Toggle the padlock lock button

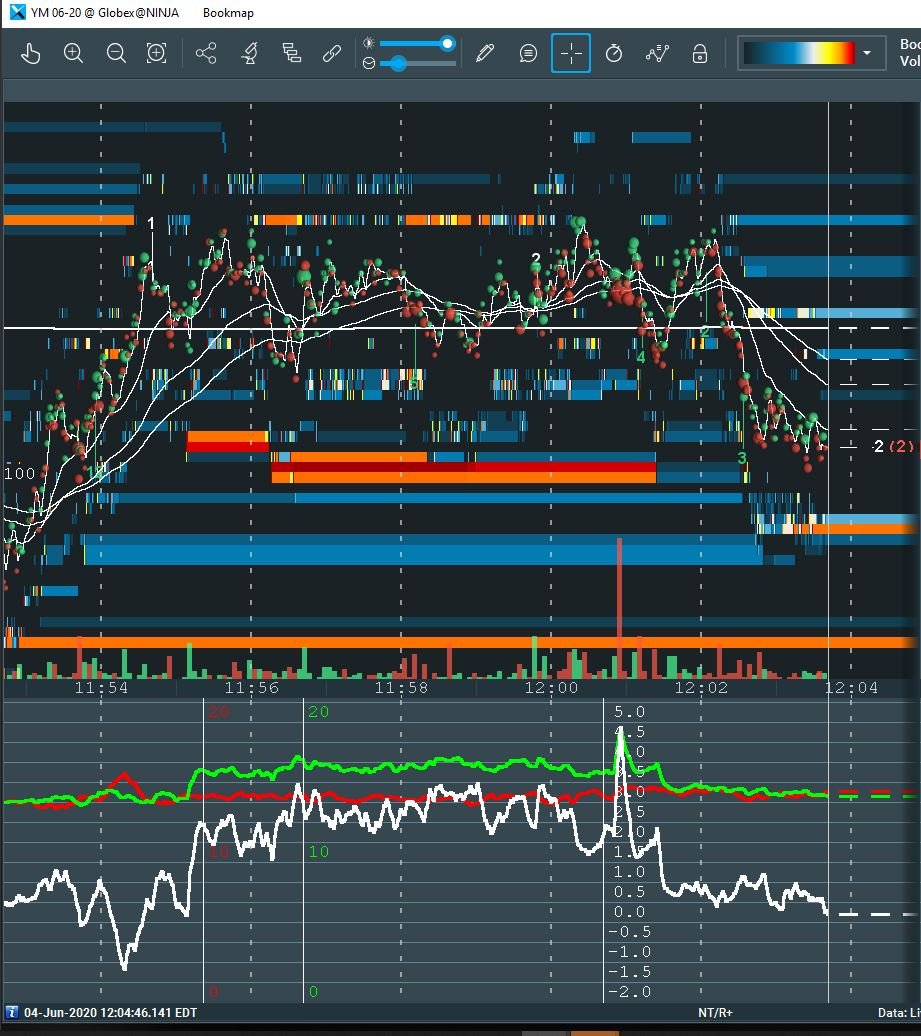pyautogui.click(x=700, y=54)
